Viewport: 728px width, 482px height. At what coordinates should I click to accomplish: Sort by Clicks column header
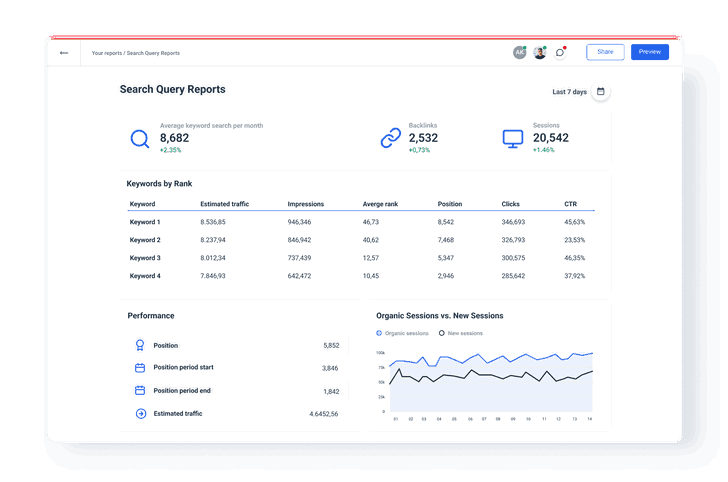[x=510, y=204]
